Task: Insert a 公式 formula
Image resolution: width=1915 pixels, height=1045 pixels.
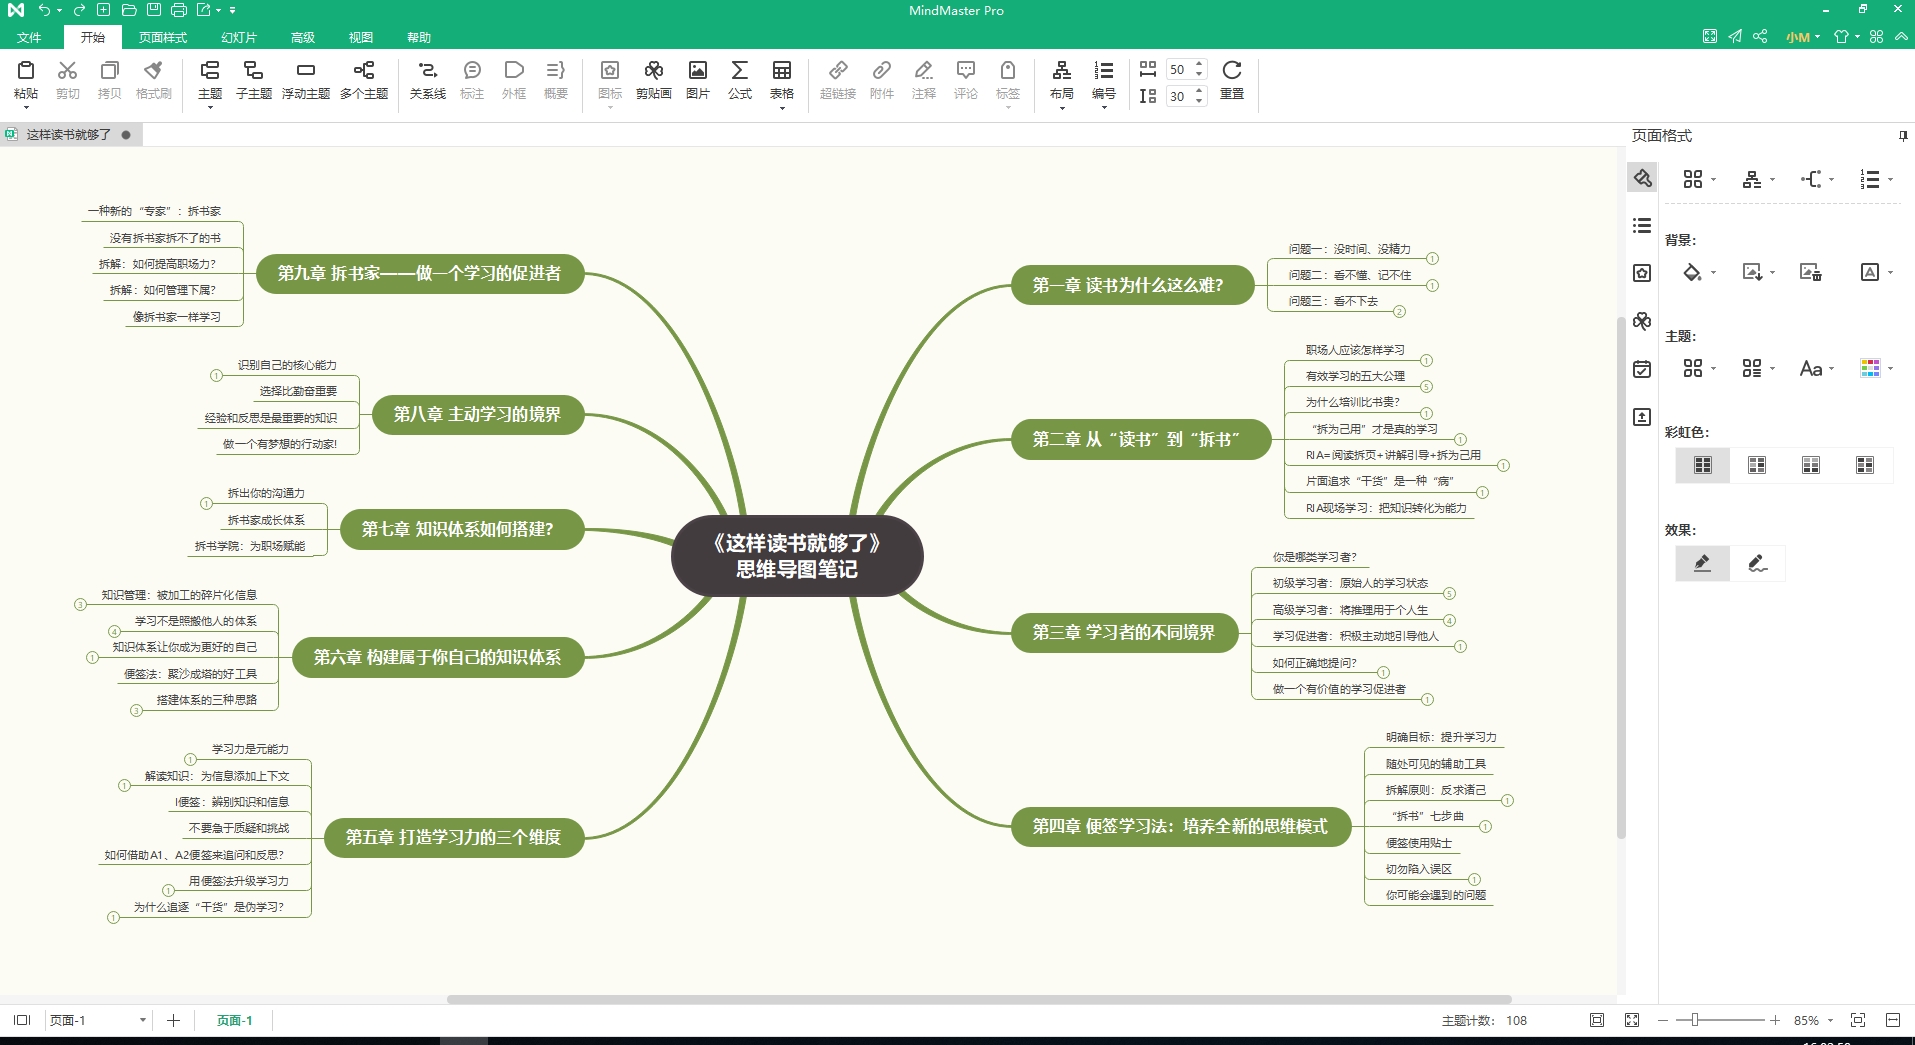Action: (x=739, y=80)
